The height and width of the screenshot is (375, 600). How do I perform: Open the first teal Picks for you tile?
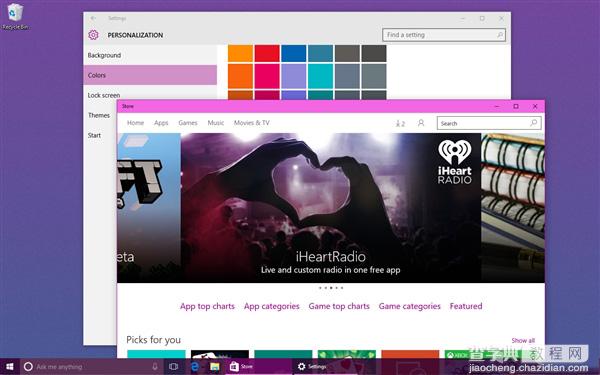click(156, 354)
